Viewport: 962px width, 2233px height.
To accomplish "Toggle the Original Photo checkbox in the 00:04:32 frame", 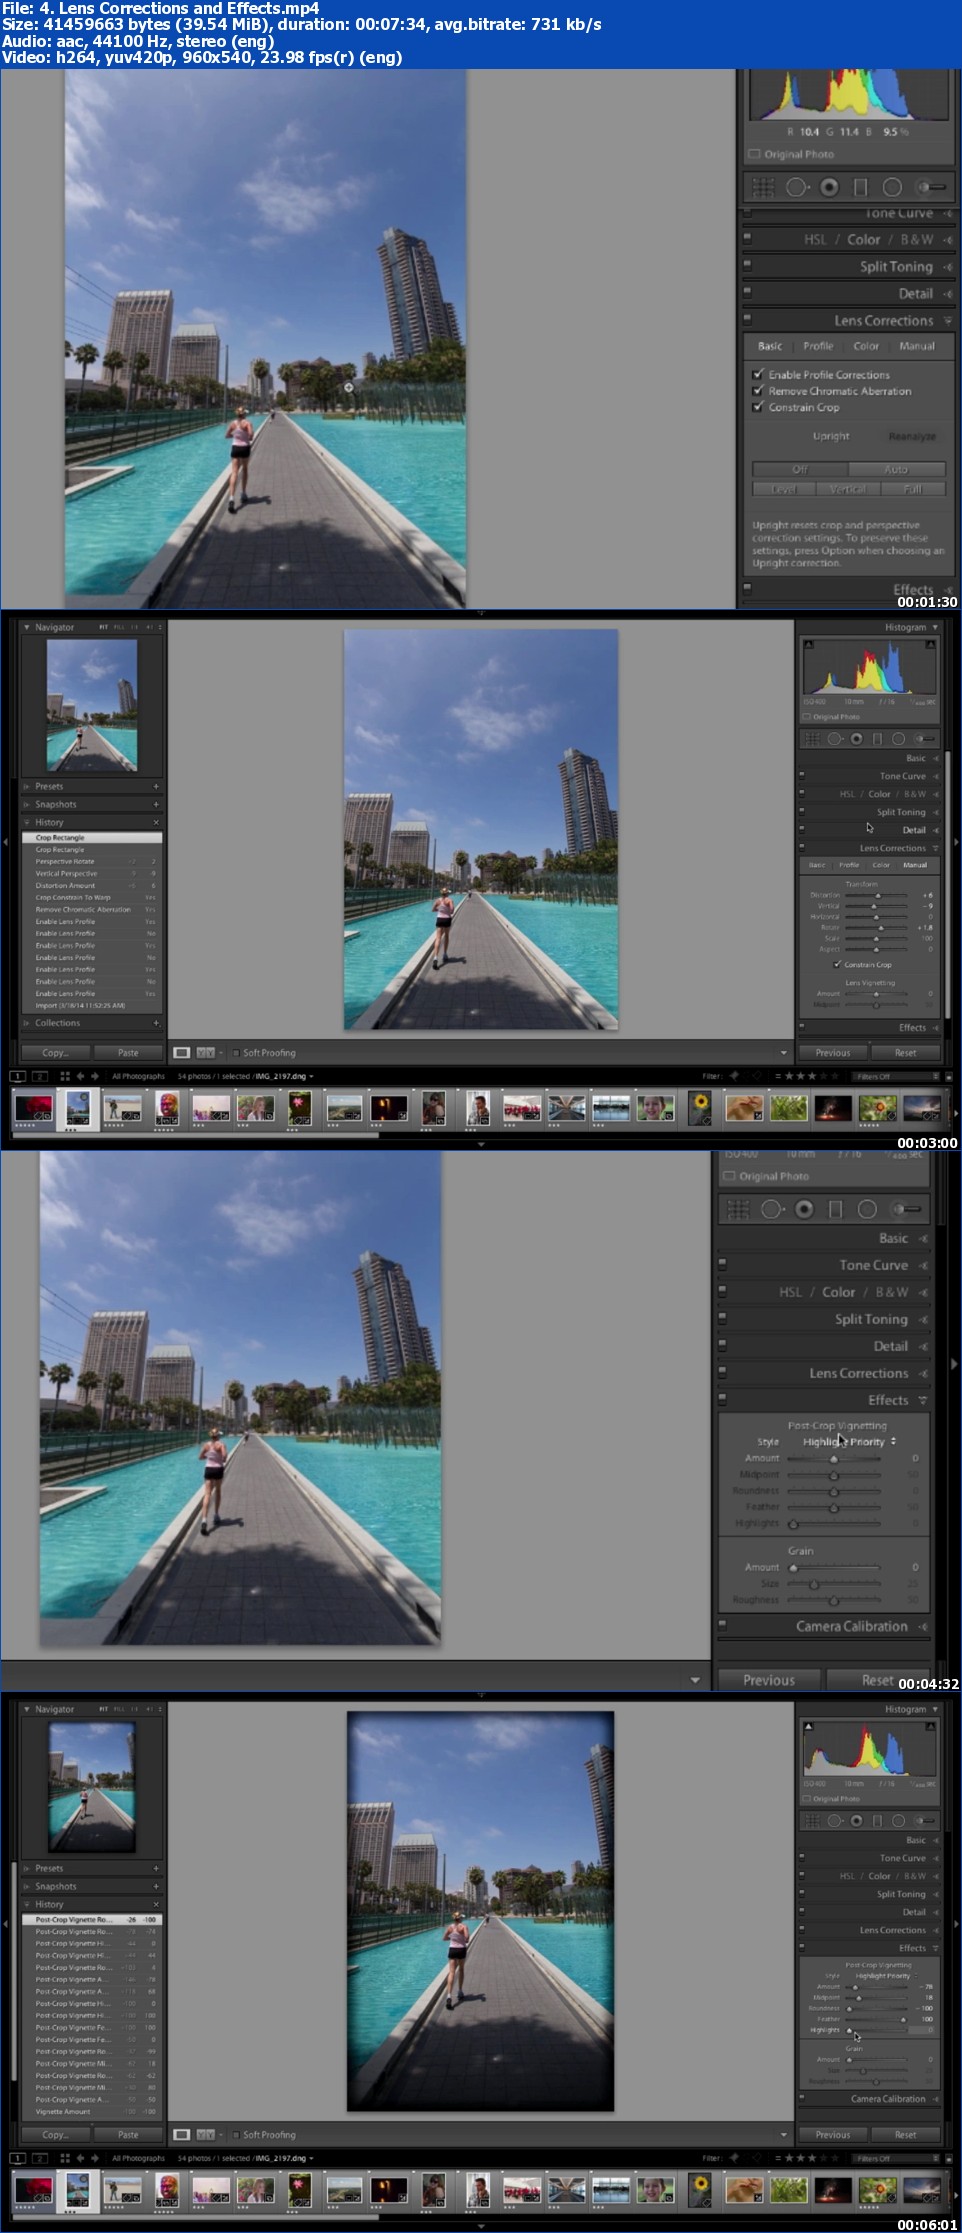I will (729, 1176).
